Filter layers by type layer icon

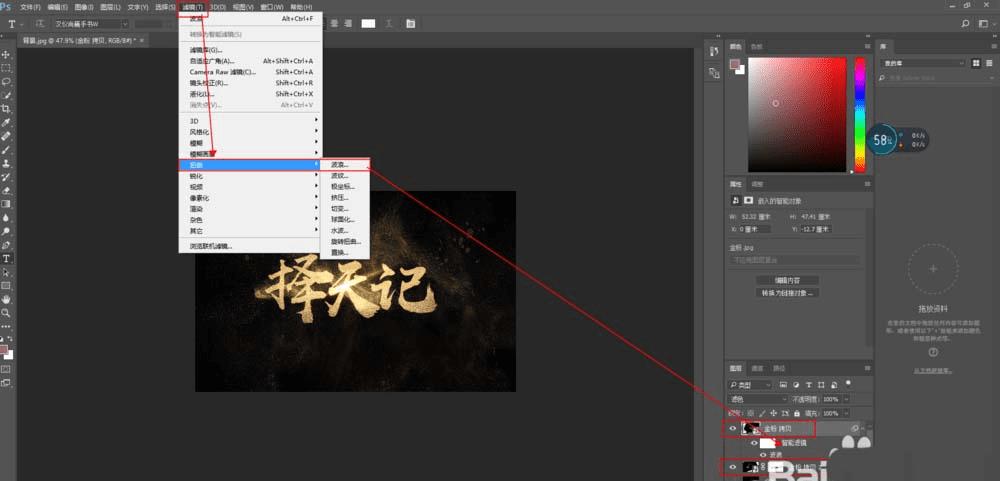[809, 385]
